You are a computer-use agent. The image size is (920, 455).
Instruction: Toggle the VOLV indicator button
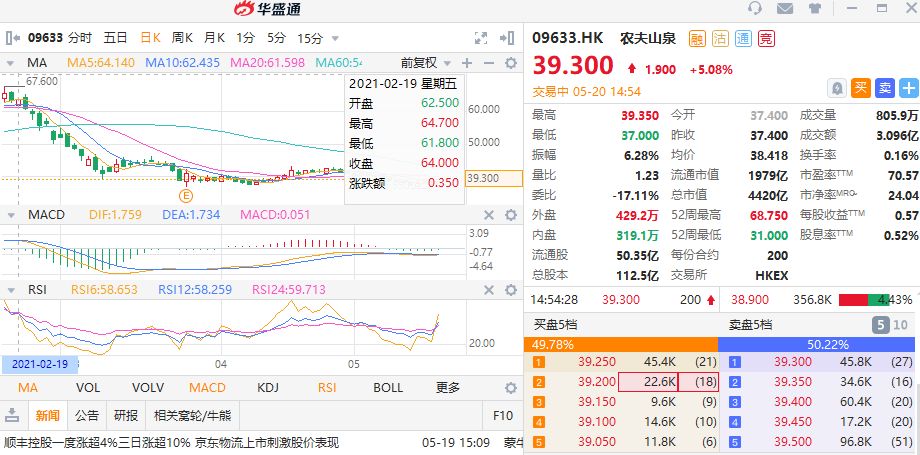tap(148, 387)
